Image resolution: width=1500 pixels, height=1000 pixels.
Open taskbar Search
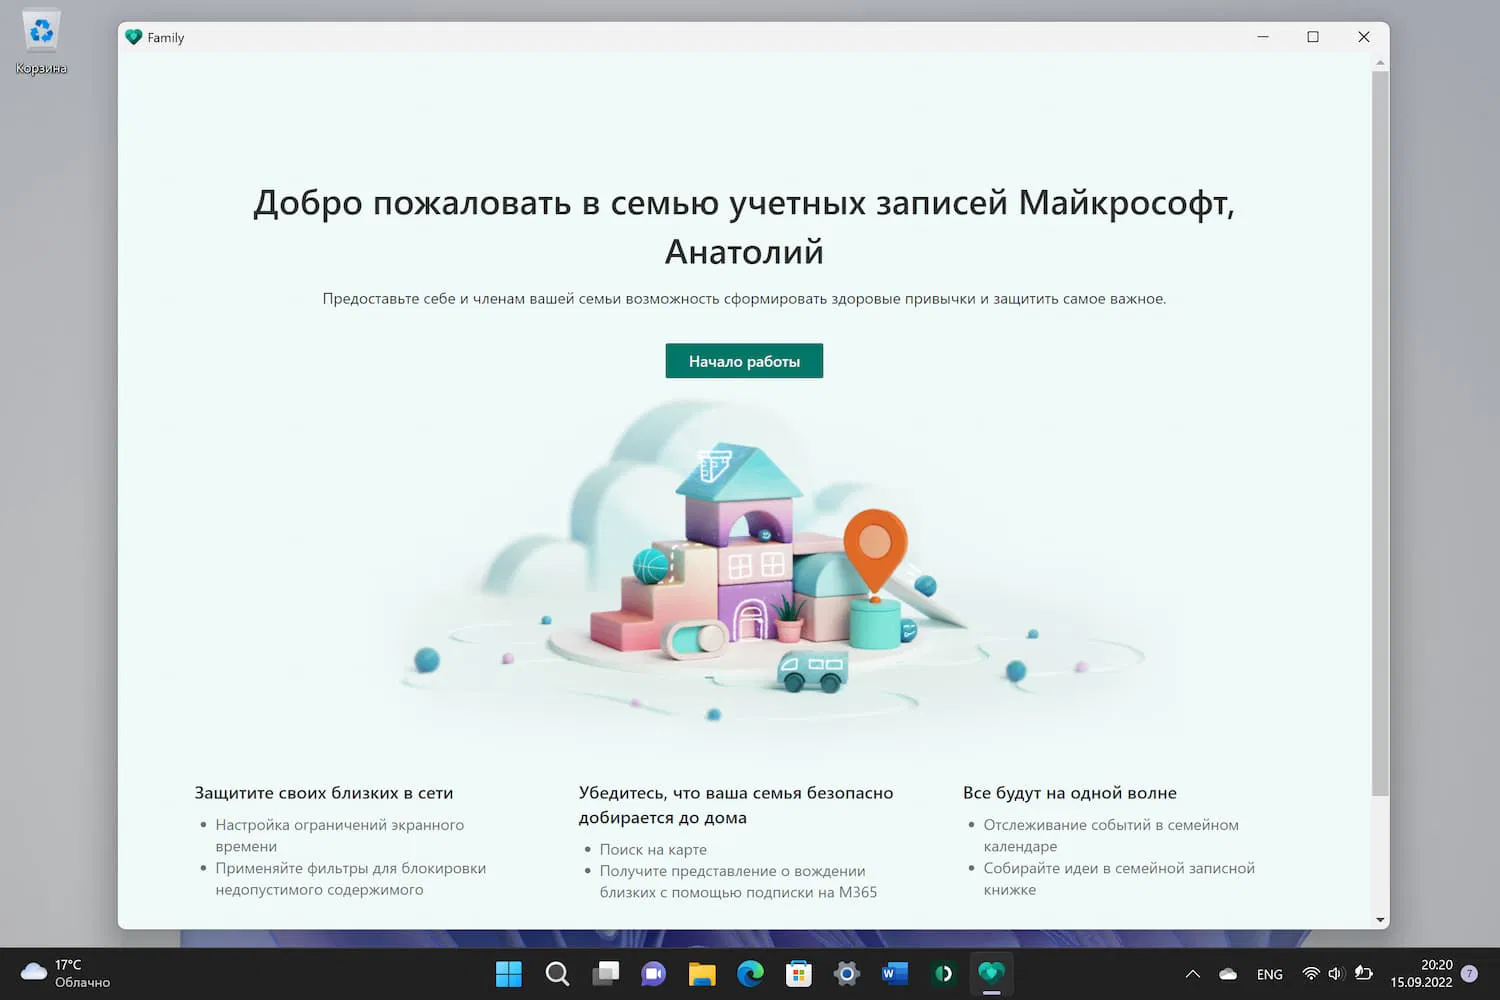coord(557,974)
